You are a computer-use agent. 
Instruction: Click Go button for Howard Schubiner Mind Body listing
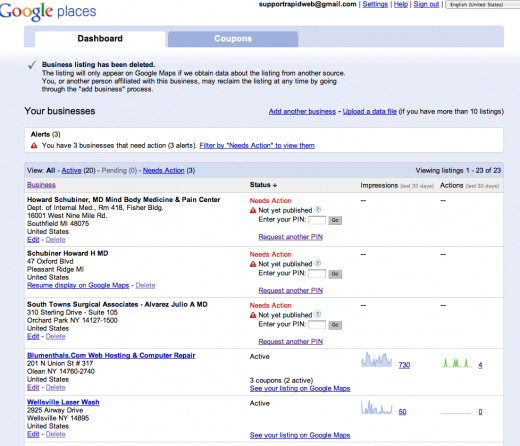335,220
